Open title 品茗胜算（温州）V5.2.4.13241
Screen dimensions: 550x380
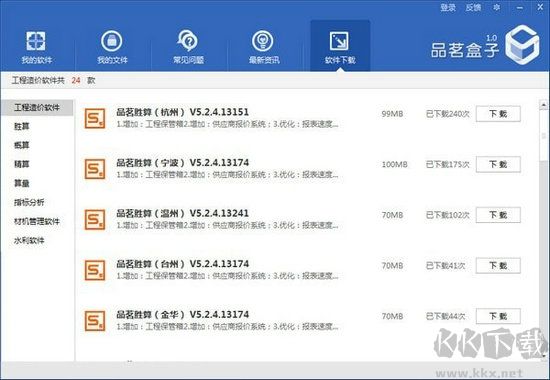[x=182, y=213]
